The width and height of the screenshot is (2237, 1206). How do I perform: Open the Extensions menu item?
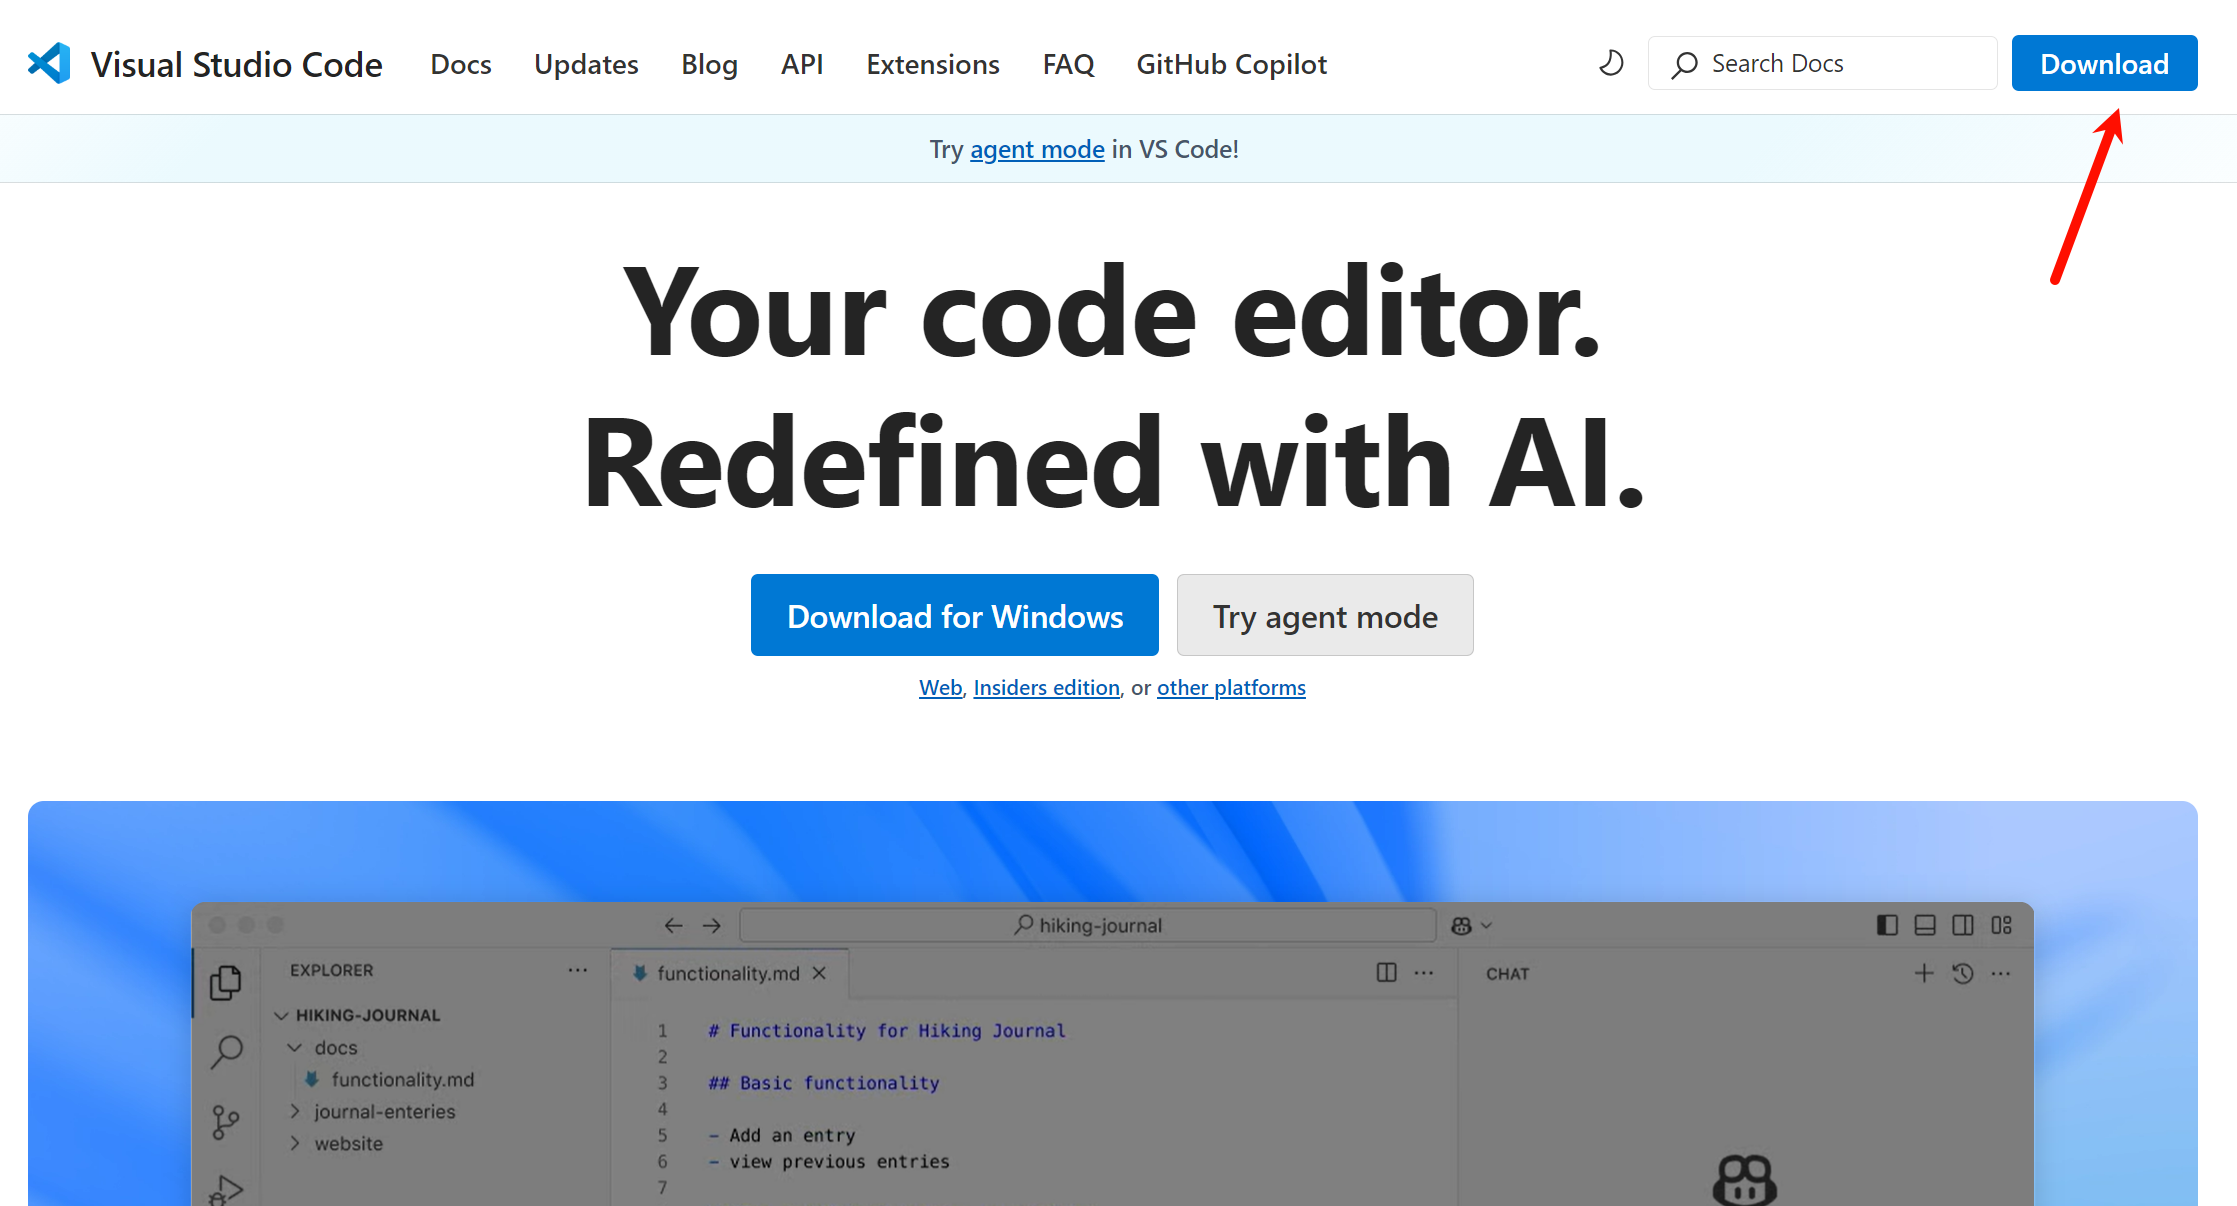[x=933, y=64]
